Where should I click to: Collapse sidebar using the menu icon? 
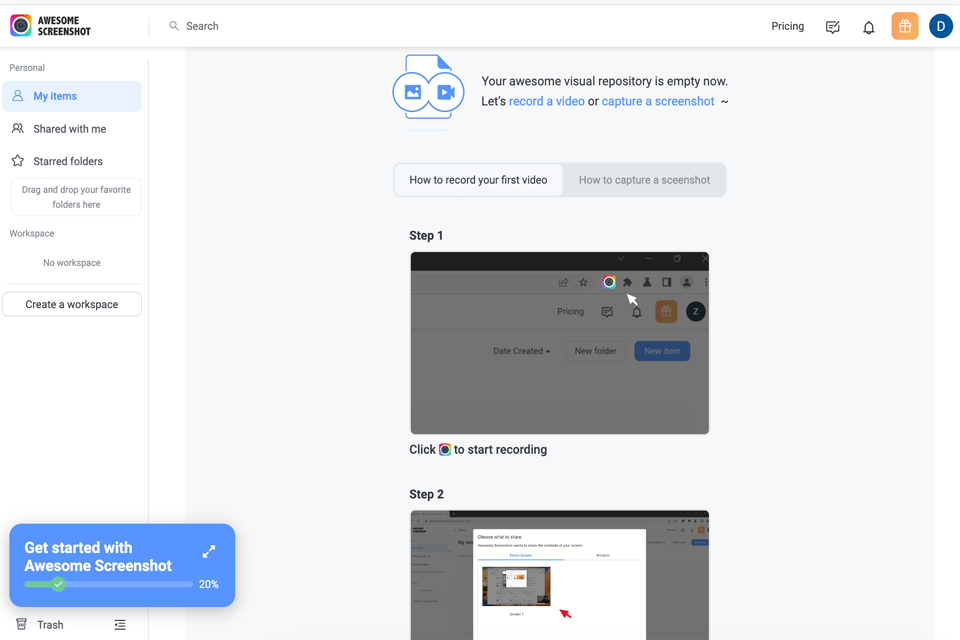[x=120, y=625]
